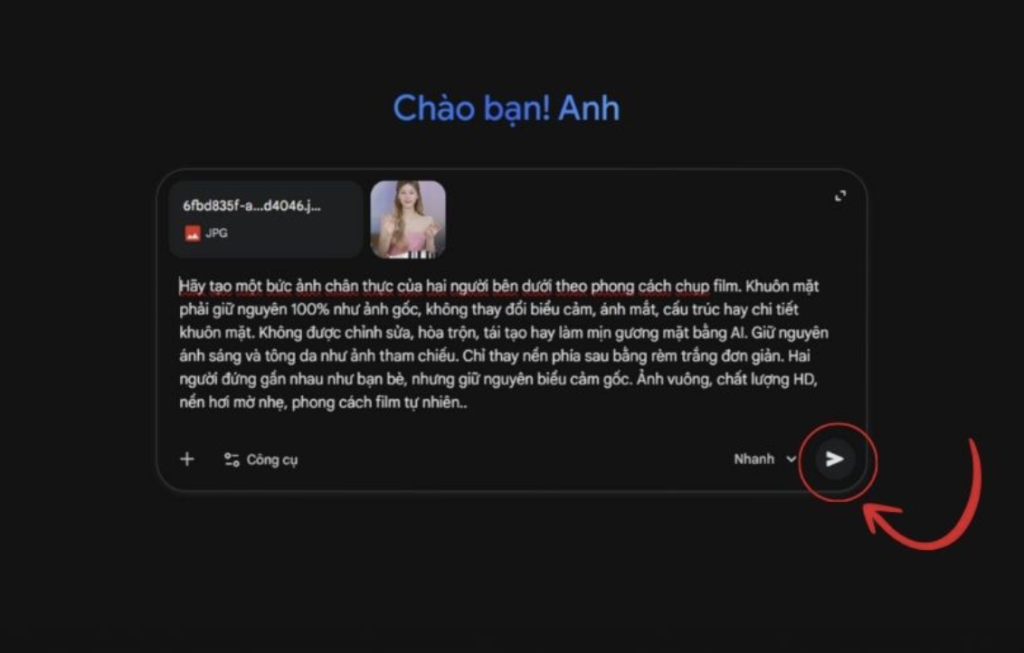
Task: Open the Nhanh model dropdown
Action: [x=765, y=459]
